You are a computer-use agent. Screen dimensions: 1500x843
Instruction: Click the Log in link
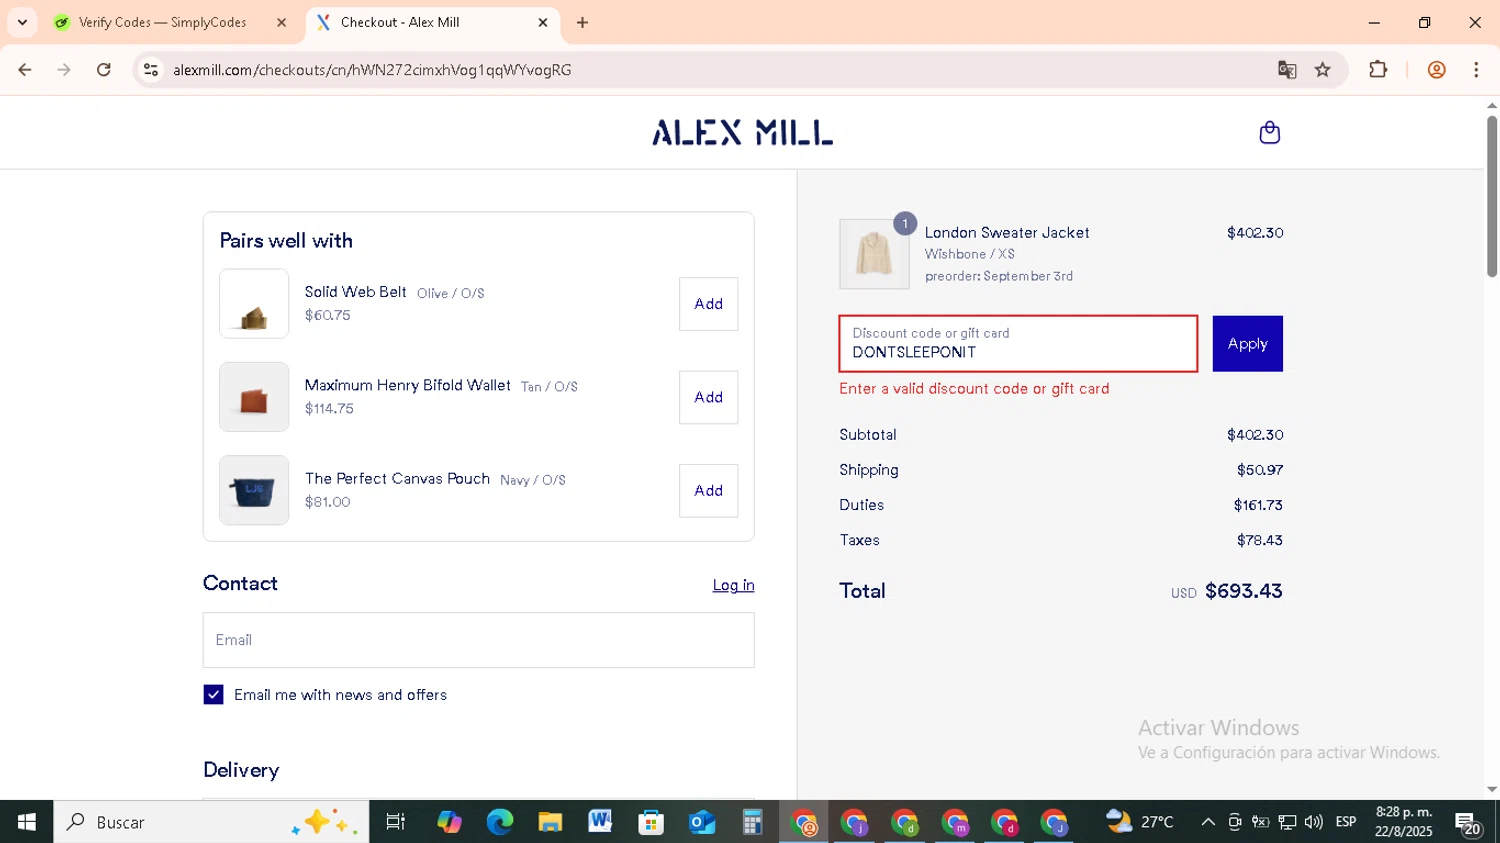pyautogui.click(x=733, y=585)
